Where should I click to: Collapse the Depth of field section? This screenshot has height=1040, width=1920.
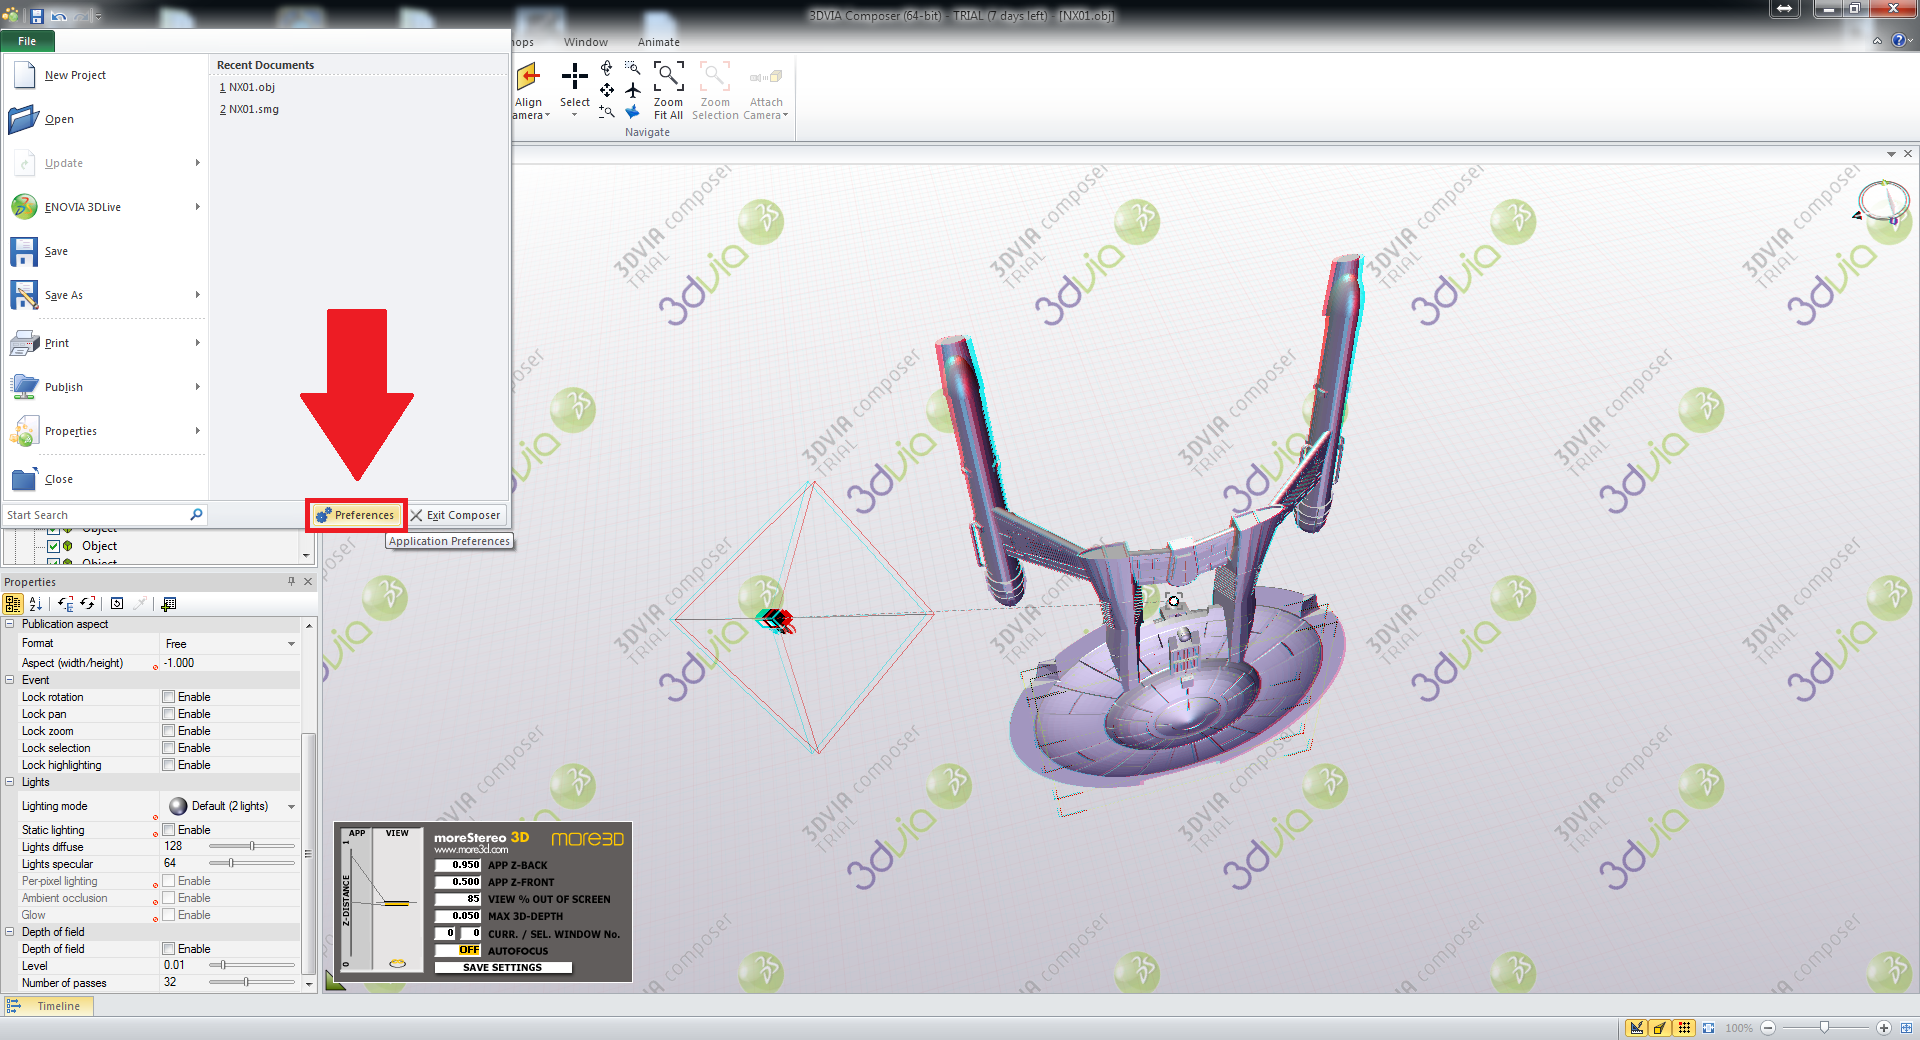tap(10, 932)
